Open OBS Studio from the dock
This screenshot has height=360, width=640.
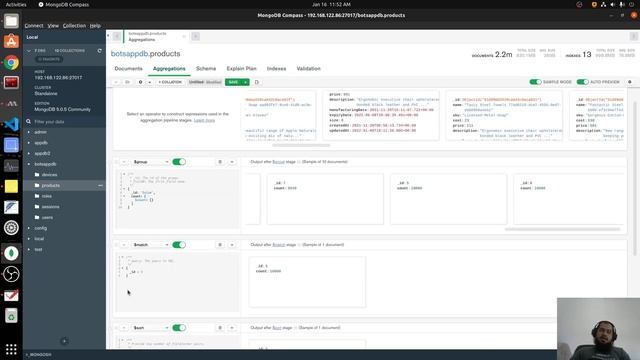pos(11,274)
